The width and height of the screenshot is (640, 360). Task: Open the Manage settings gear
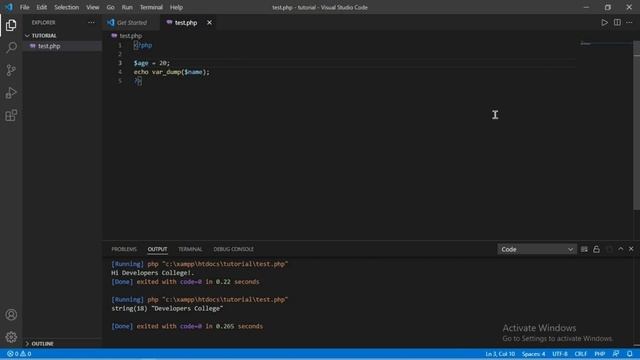[11, 337]
